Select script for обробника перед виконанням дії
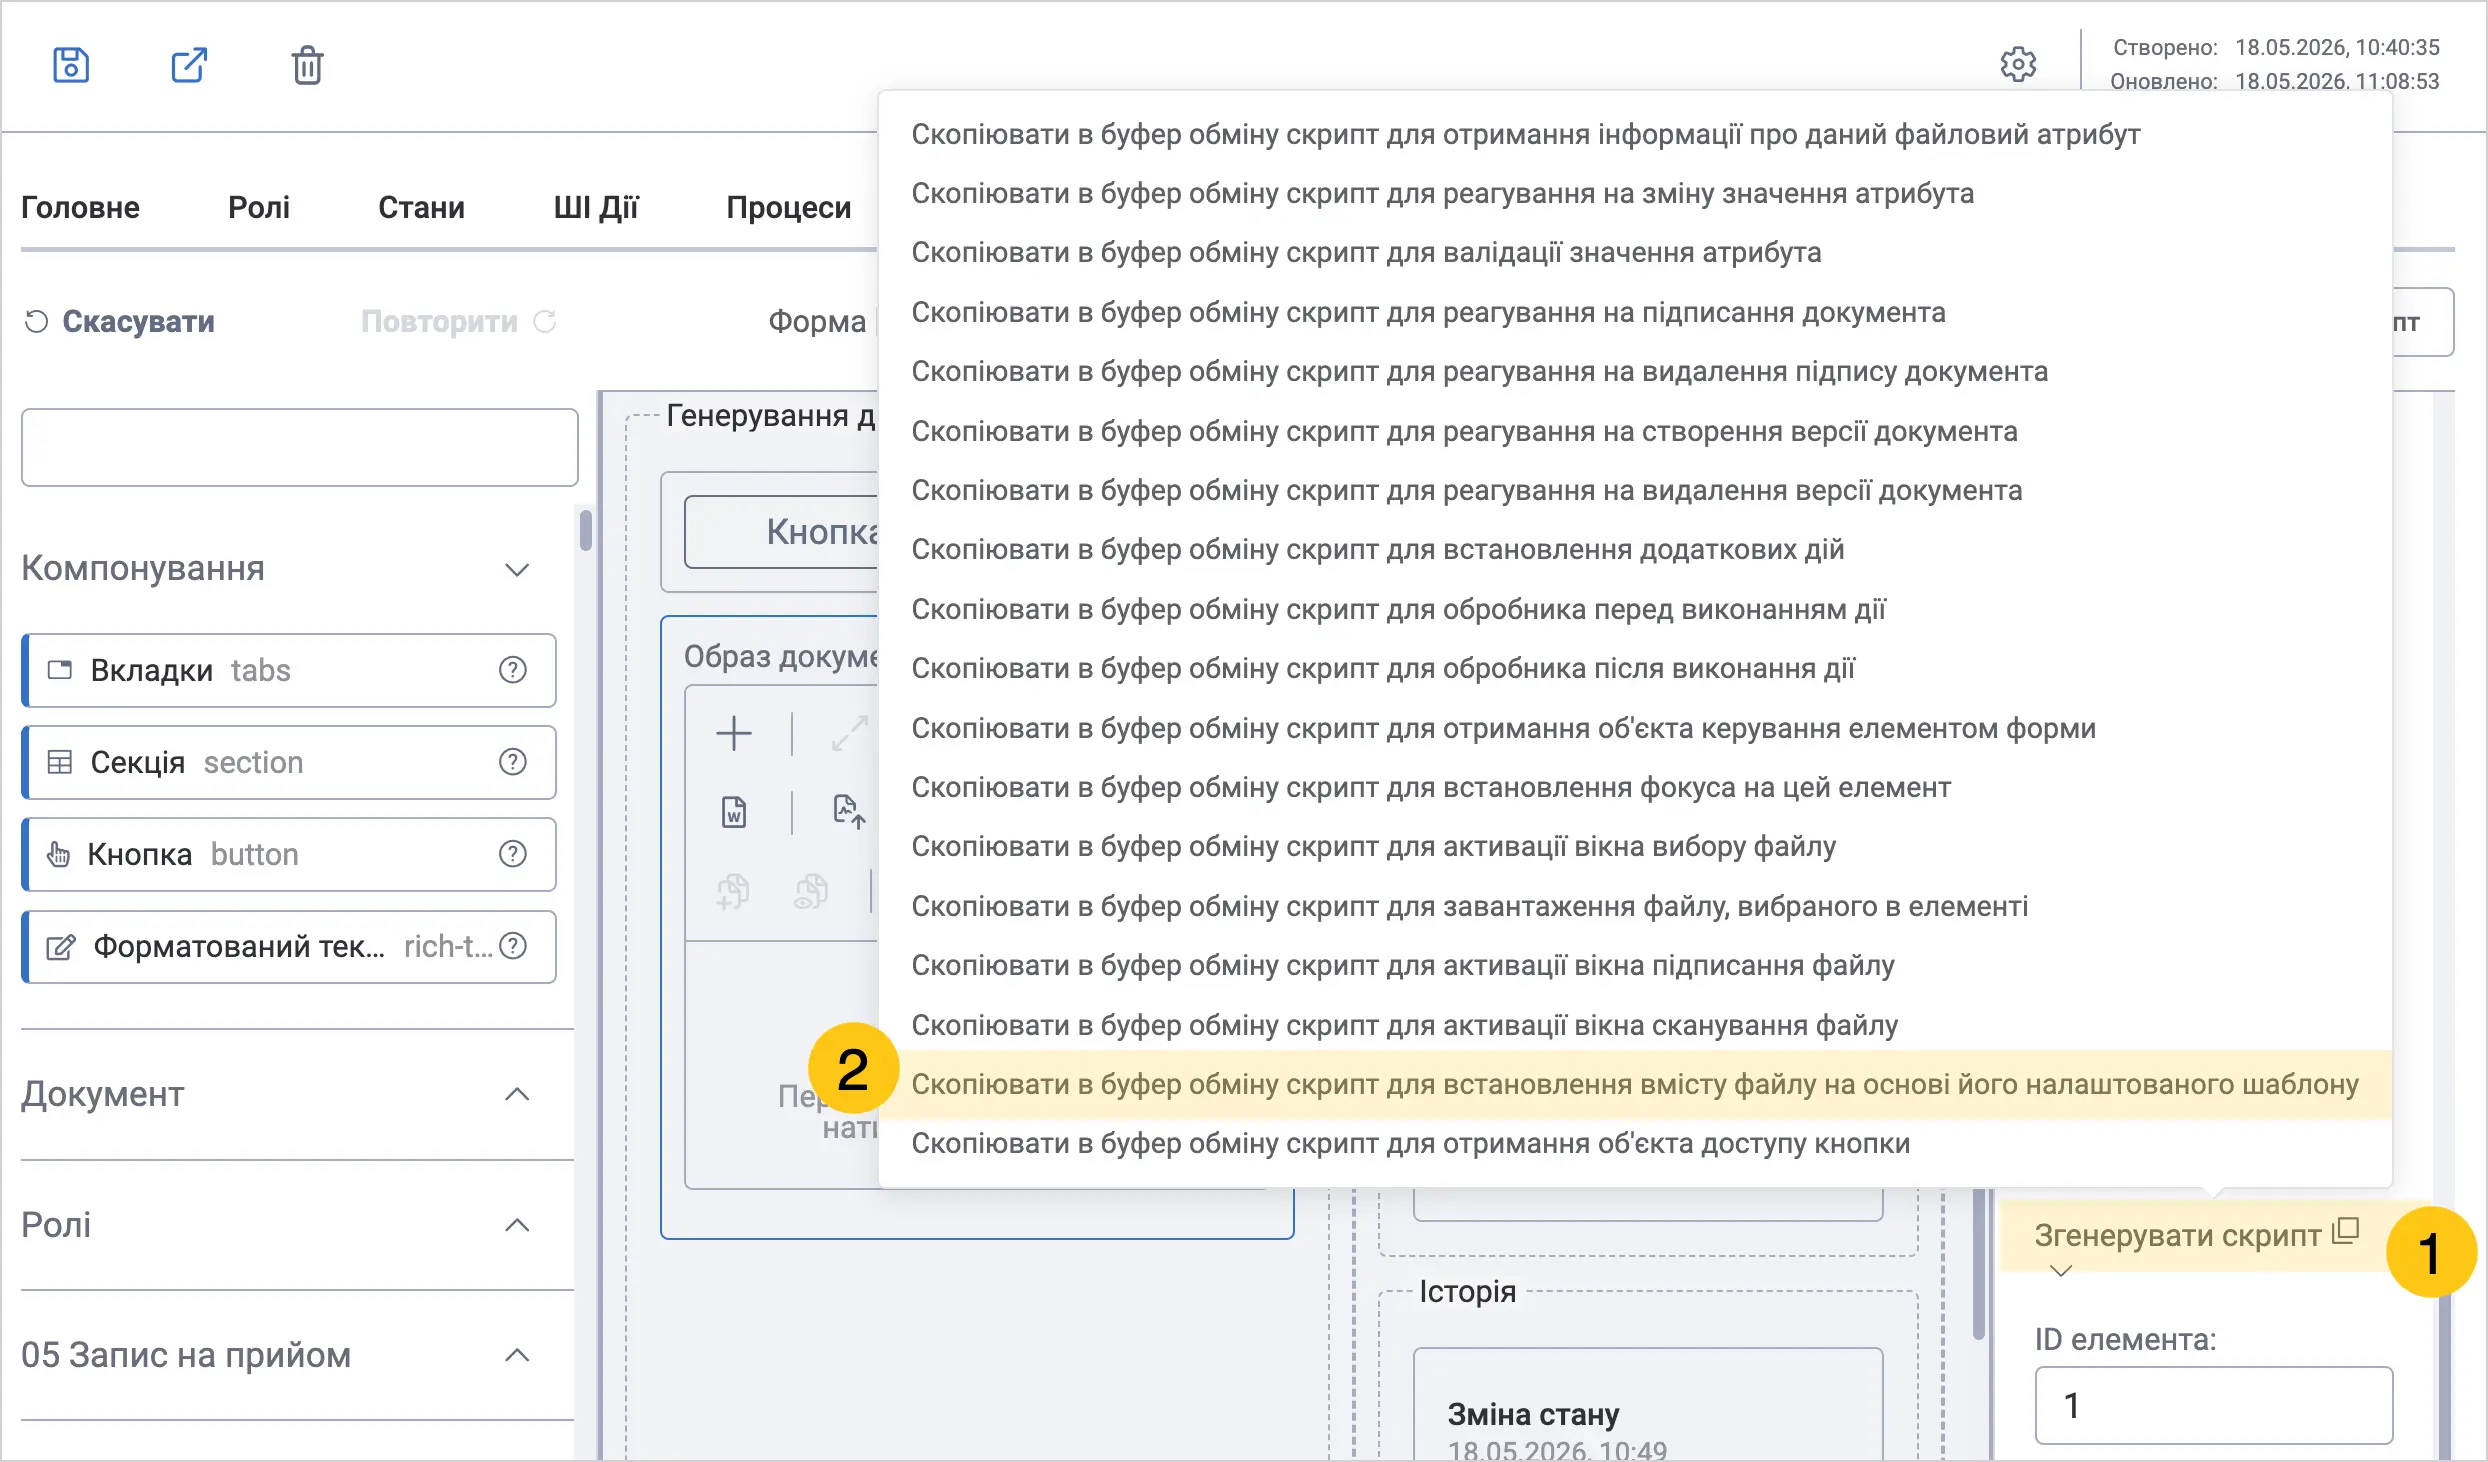This screenshot has height=1462, width=2488. pos(1635,609)
